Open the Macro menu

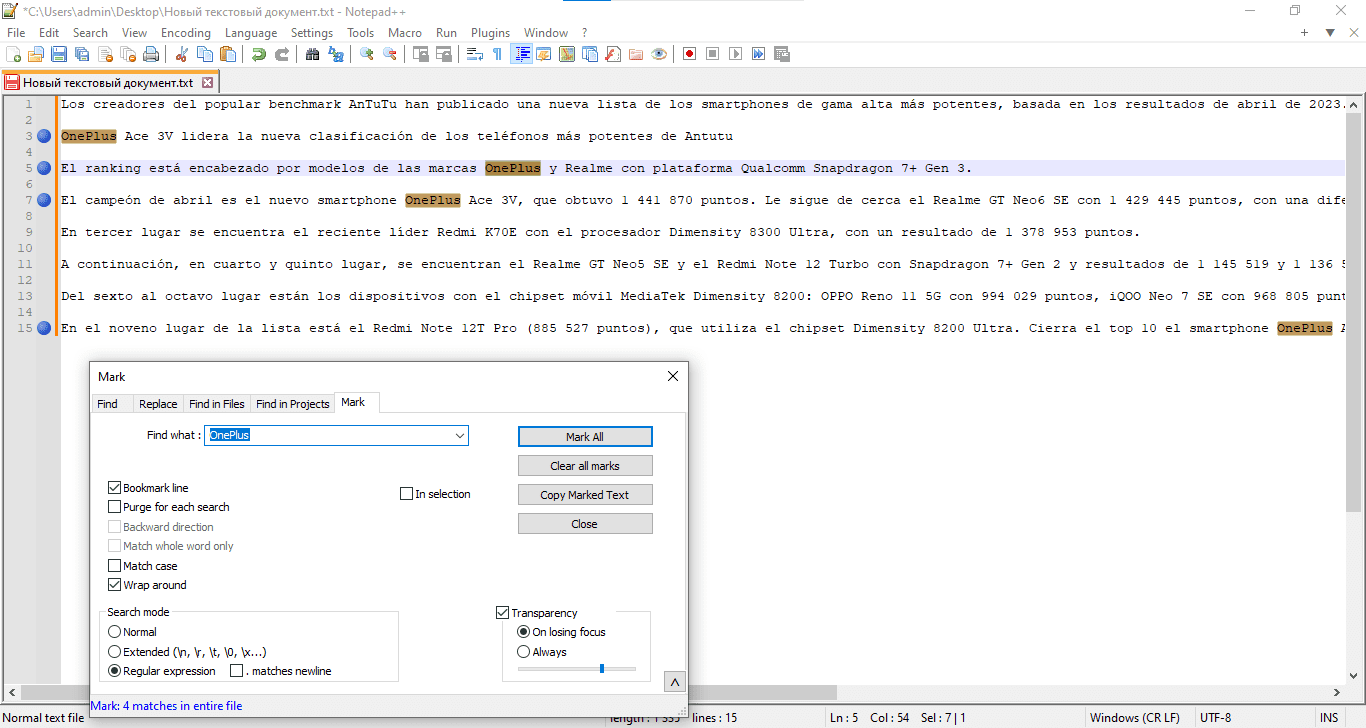(405, 33)
